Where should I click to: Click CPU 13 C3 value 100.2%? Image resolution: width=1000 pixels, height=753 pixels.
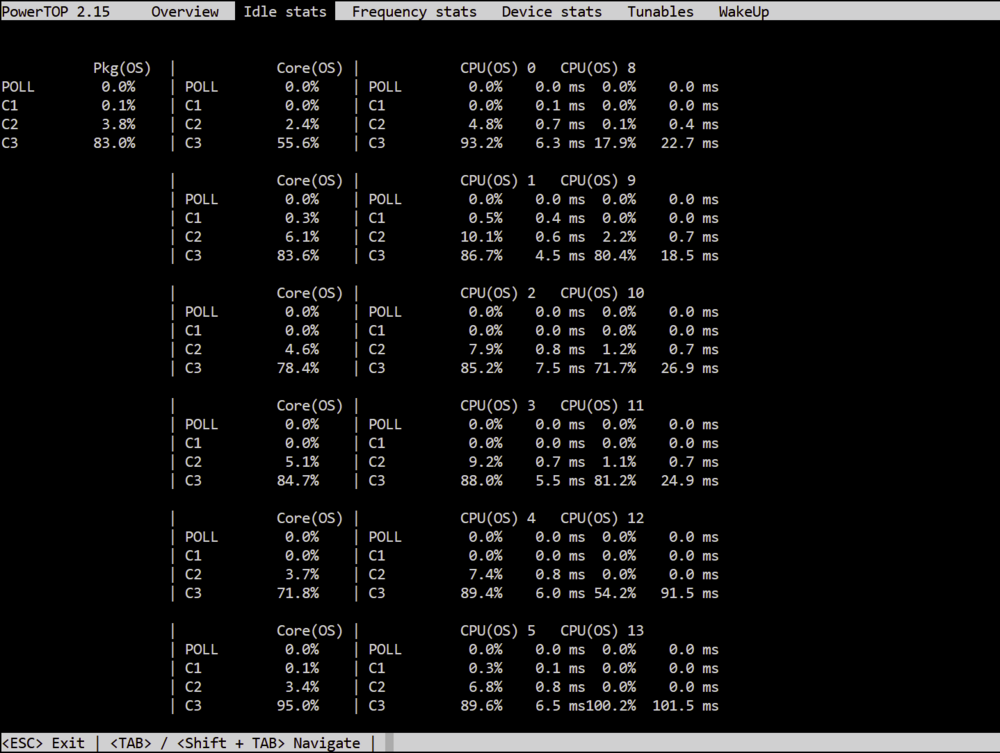[611, 706]
